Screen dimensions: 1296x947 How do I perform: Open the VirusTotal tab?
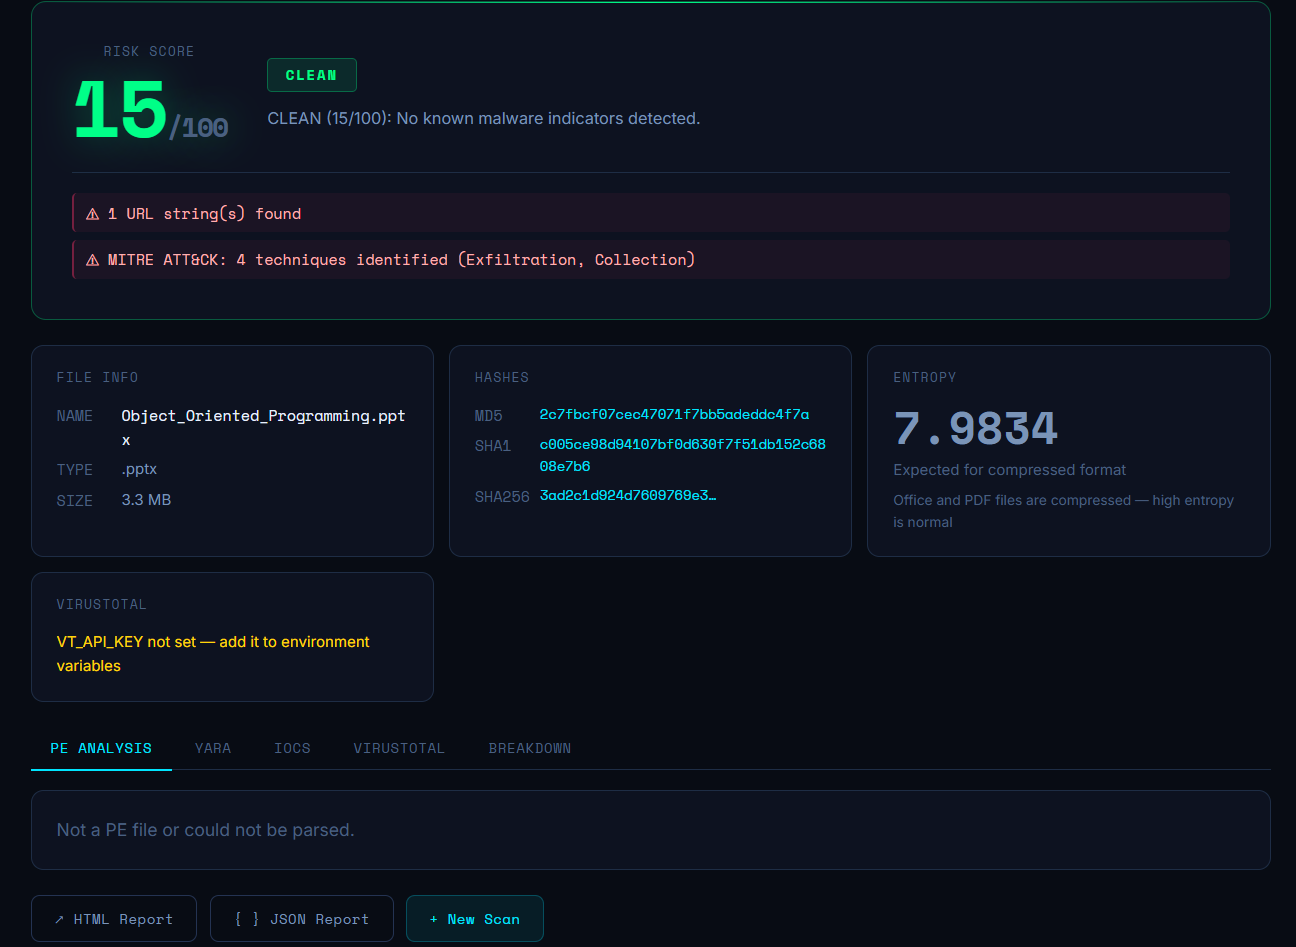click(x=399, y=748)
